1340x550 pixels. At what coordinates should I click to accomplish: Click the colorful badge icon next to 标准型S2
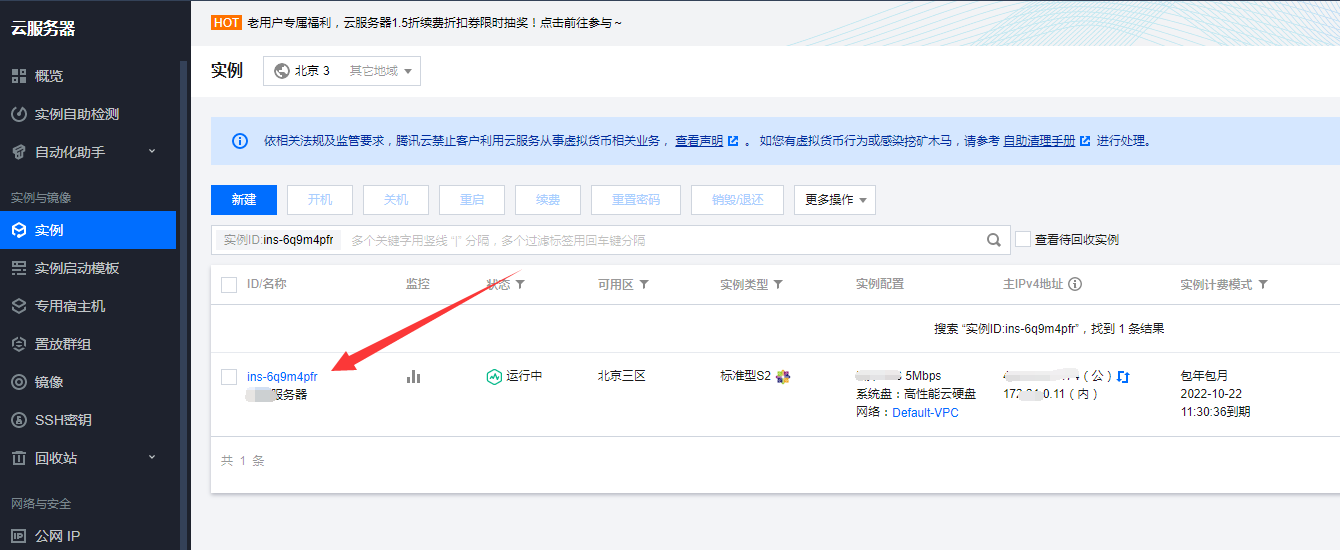(x=783, y=377)
